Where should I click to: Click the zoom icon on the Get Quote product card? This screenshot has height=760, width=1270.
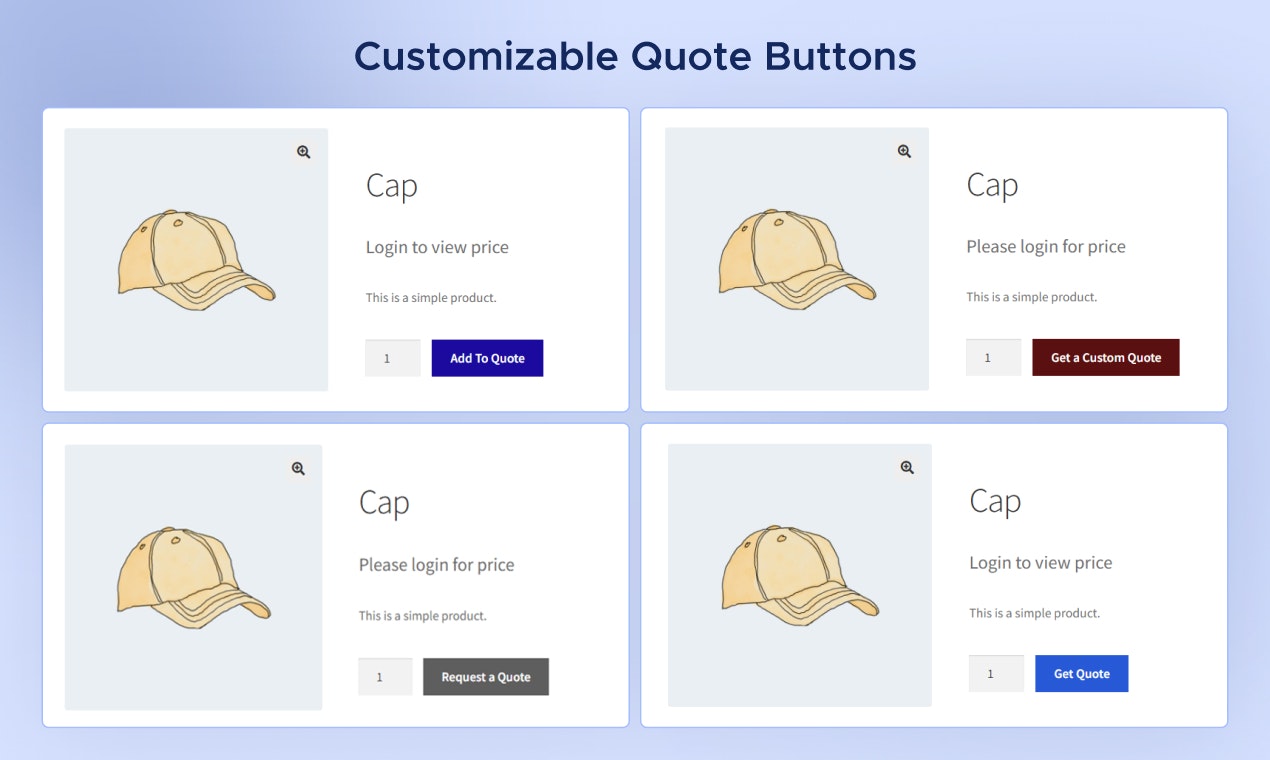pyautogui.click(x=907, y=466)
